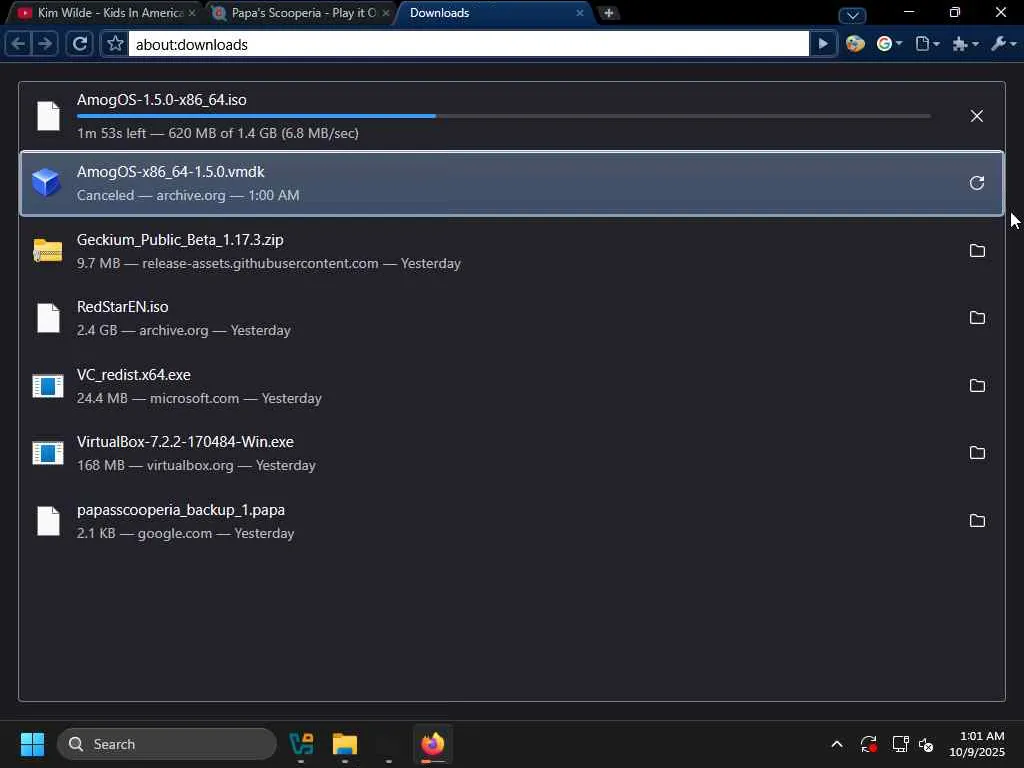Close the Papa's Scooperia tab
Screen dimensions: 1024x768
pos(386,13)
